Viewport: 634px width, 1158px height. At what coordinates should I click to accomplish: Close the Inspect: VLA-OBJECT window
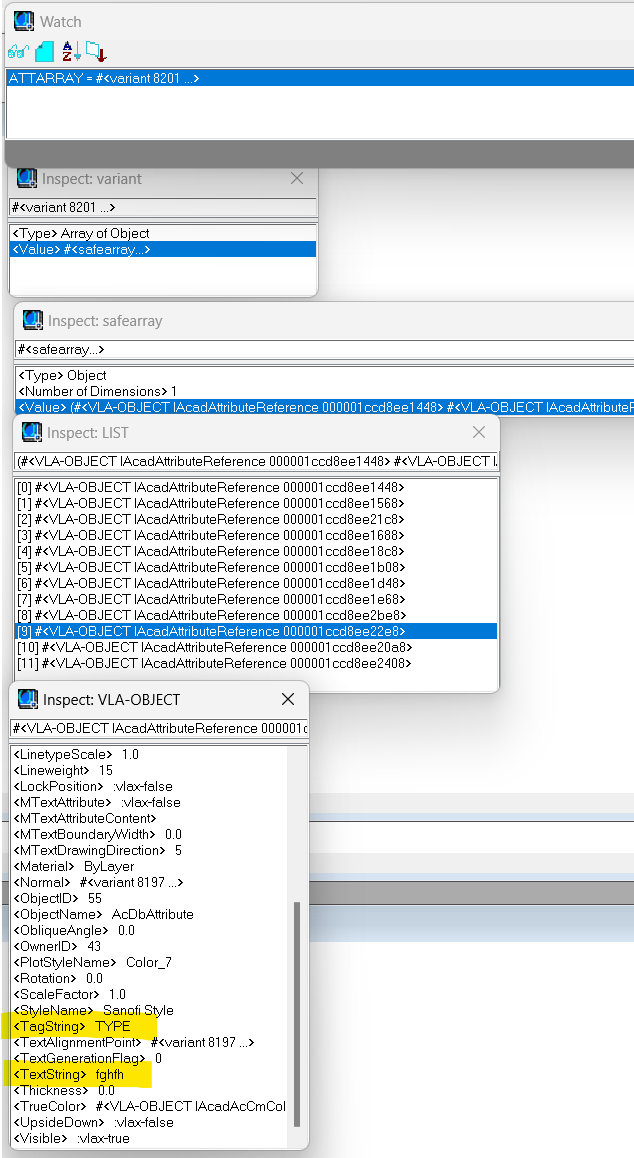pyautogui.click(x=288, y=699)
